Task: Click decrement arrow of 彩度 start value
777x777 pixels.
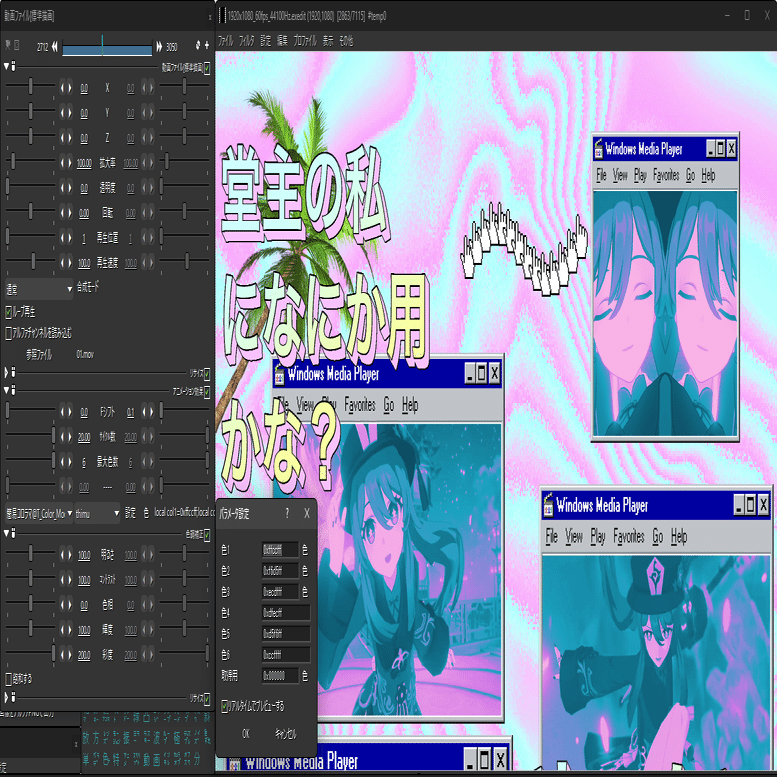Action: click(x=62, y=655)
